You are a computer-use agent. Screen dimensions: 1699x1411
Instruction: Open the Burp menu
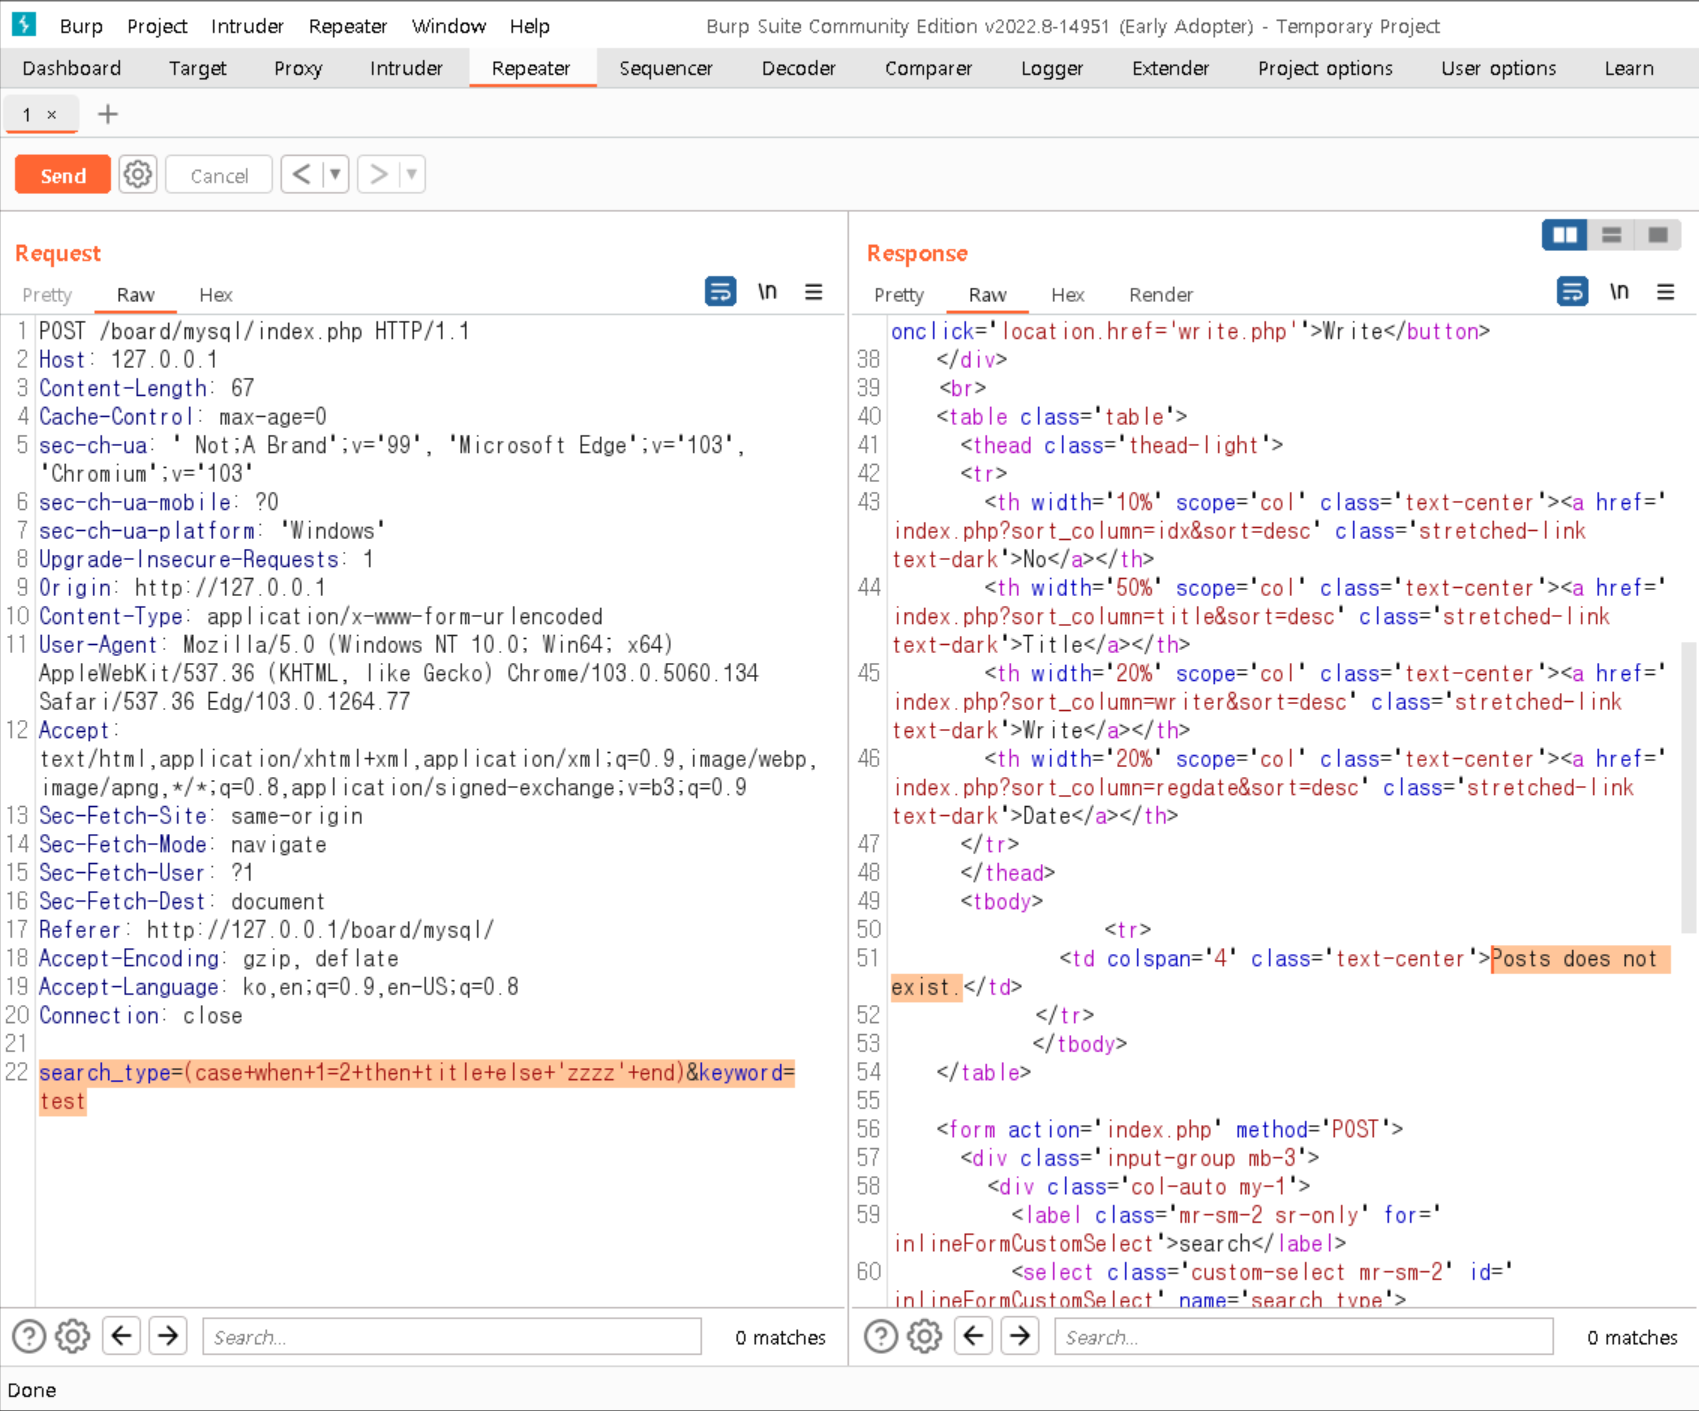tap(81, 26)
